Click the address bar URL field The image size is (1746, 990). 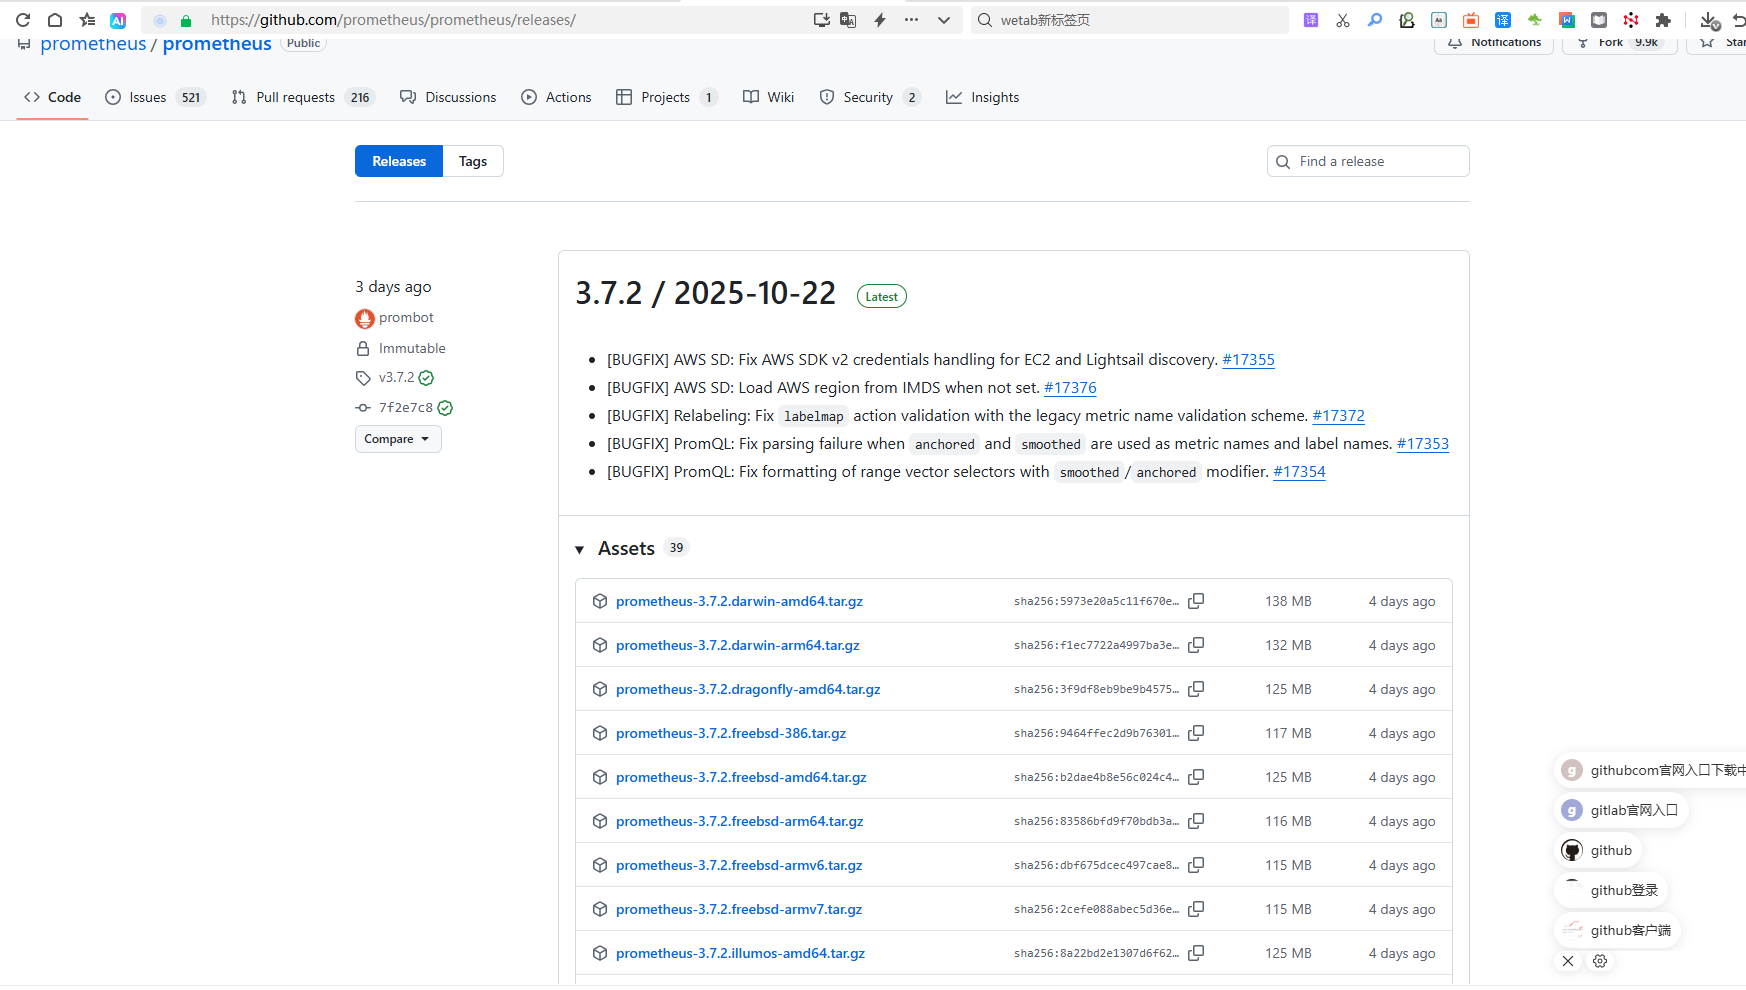coord(500,20)
